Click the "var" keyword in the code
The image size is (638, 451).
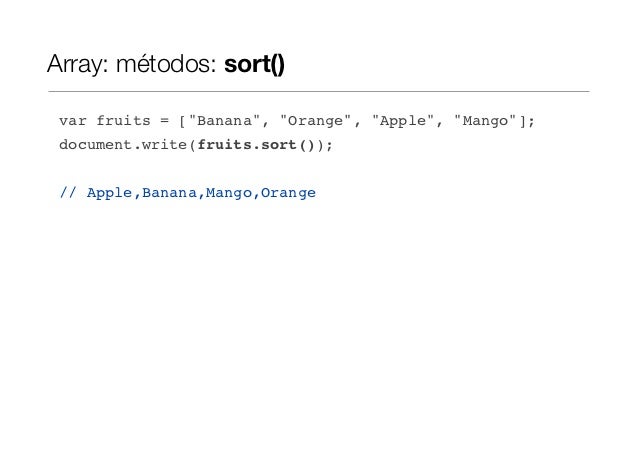point(73,122)
